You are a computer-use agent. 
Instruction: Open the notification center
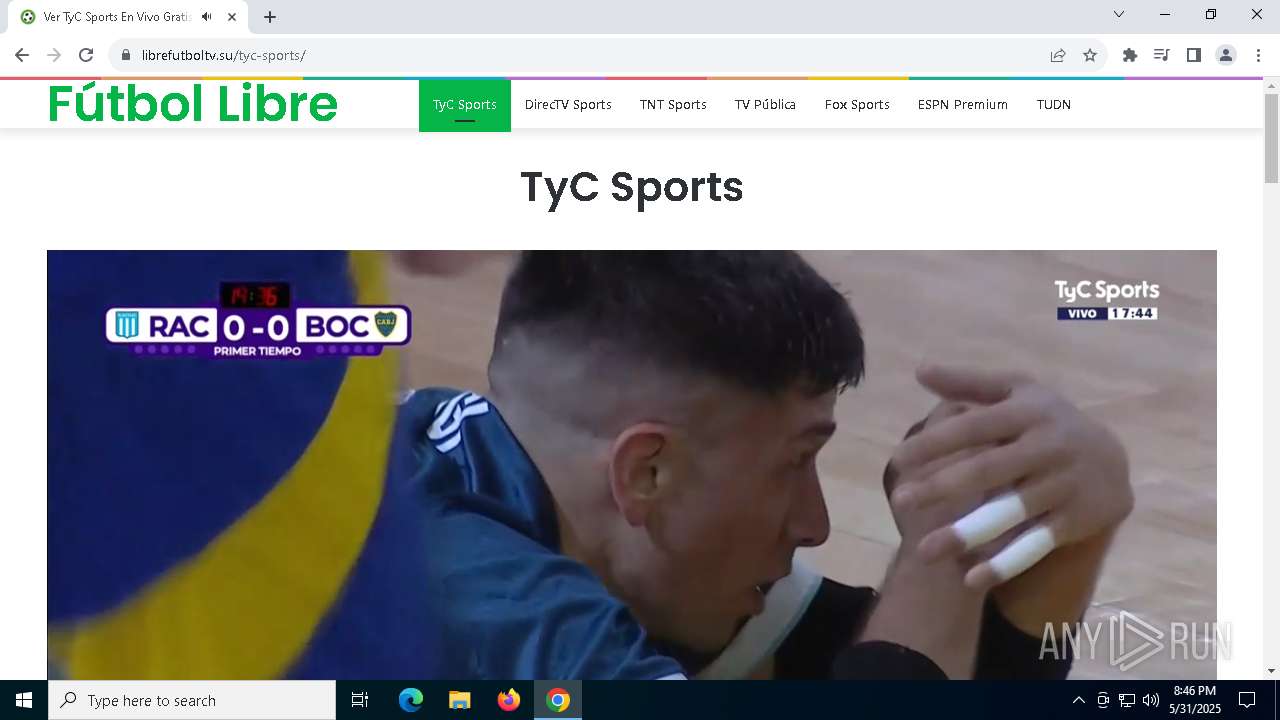point(1247,700)
